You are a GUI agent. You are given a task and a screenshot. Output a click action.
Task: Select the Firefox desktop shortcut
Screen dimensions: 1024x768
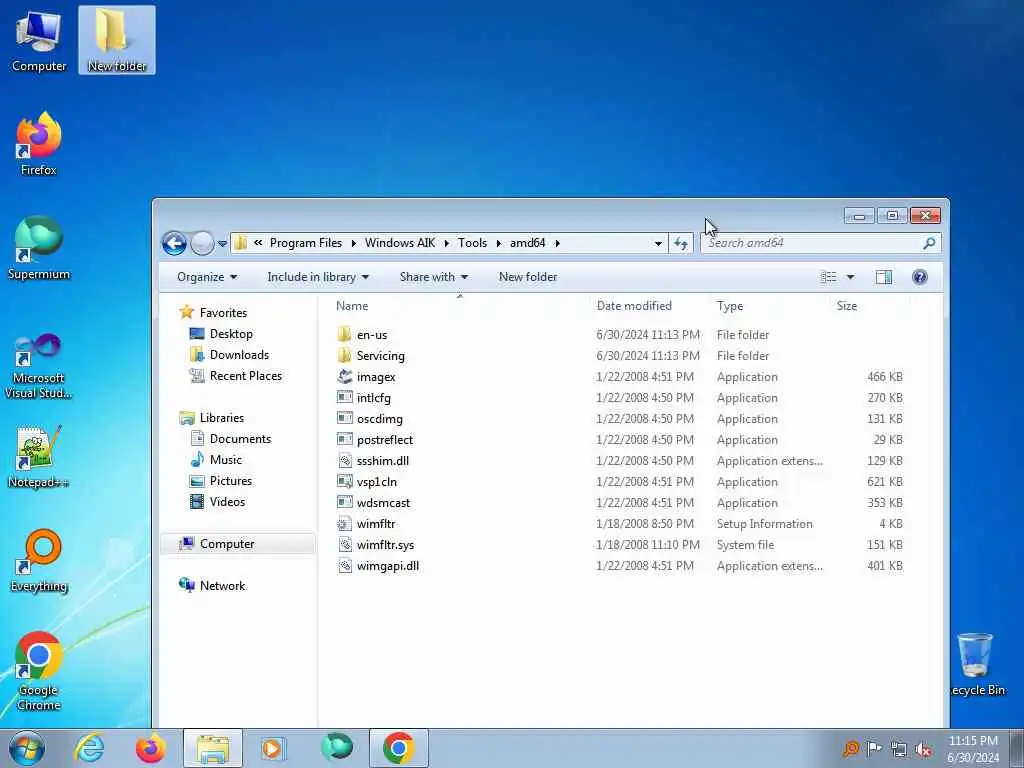point(39,144)
